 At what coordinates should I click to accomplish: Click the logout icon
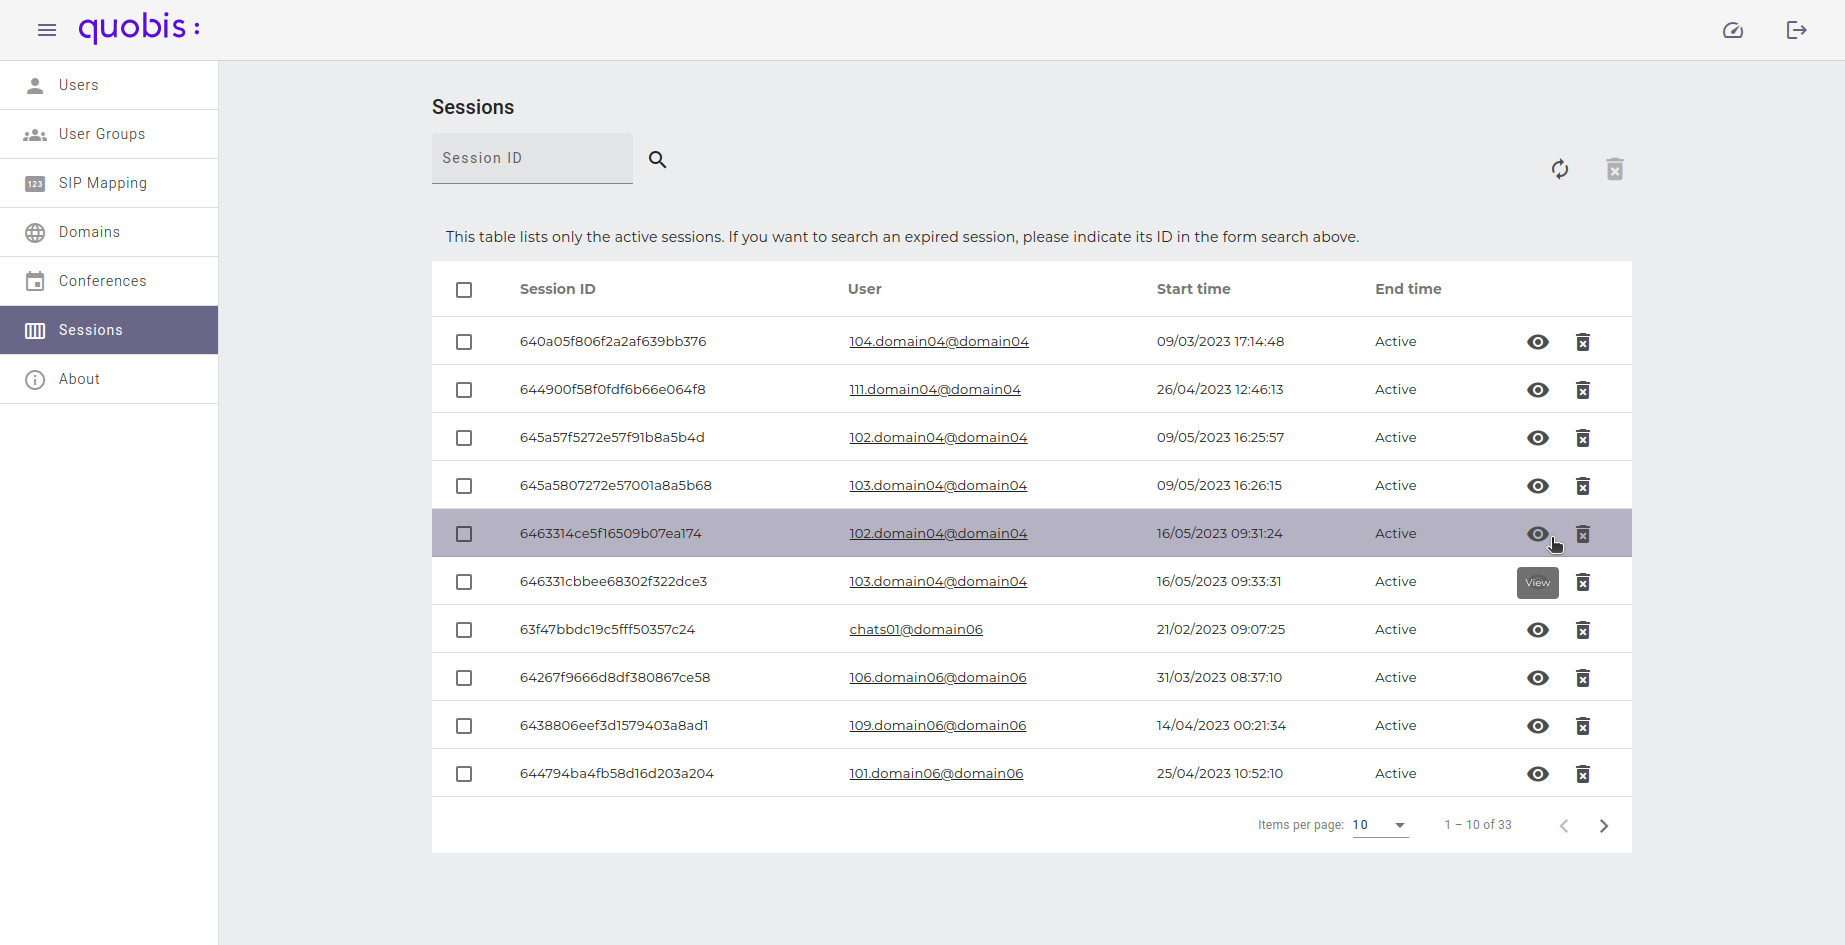(1797, 30)
